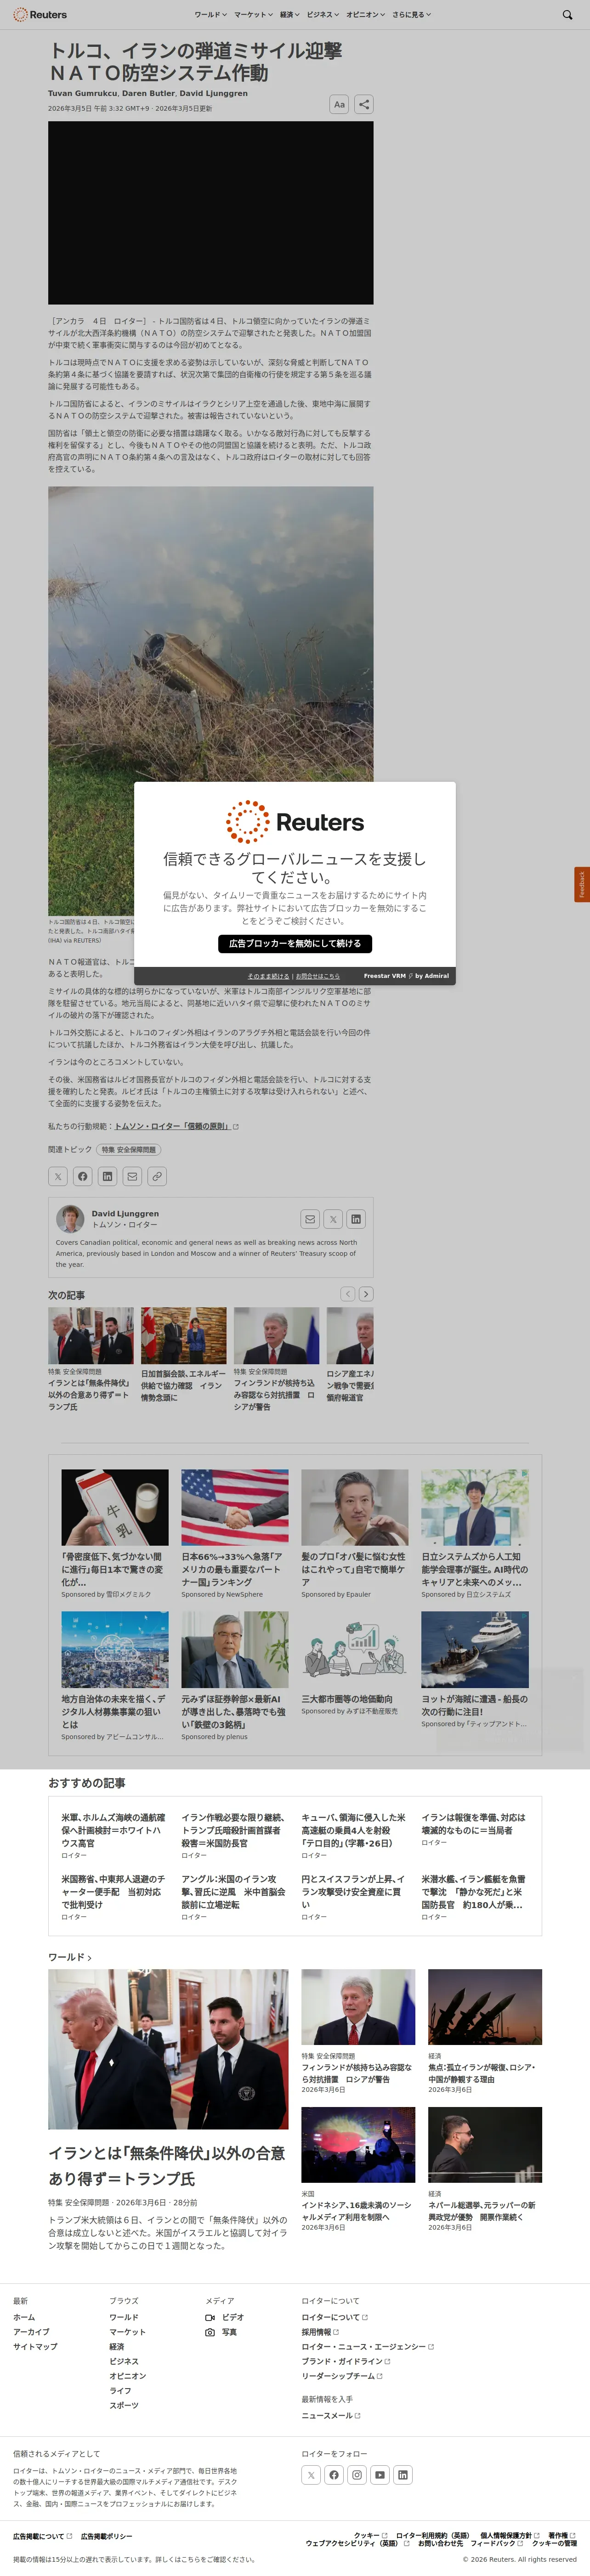Viewport: 590px width, 2576px height.
Task: Email author David Ljunggren via envelope icon
Action: (x=310, y=1219)
